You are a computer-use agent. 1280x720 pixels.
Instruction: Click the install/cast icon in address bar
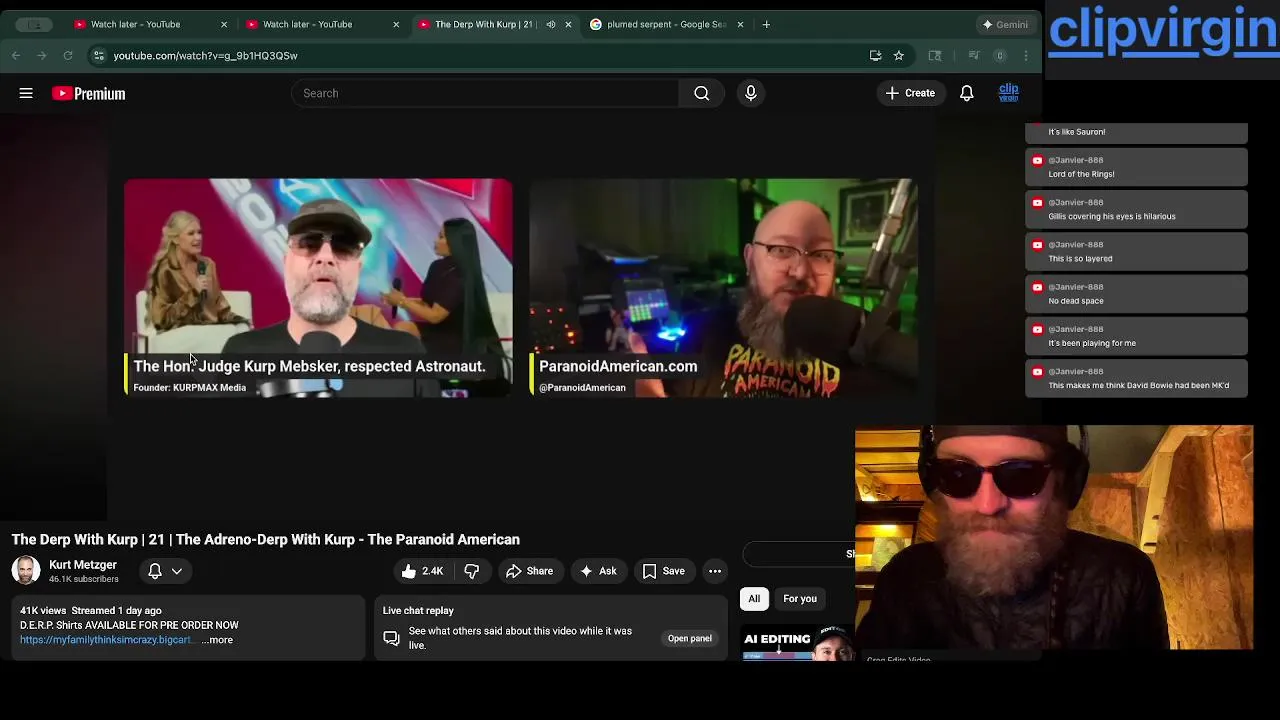[x=875, y=56]
